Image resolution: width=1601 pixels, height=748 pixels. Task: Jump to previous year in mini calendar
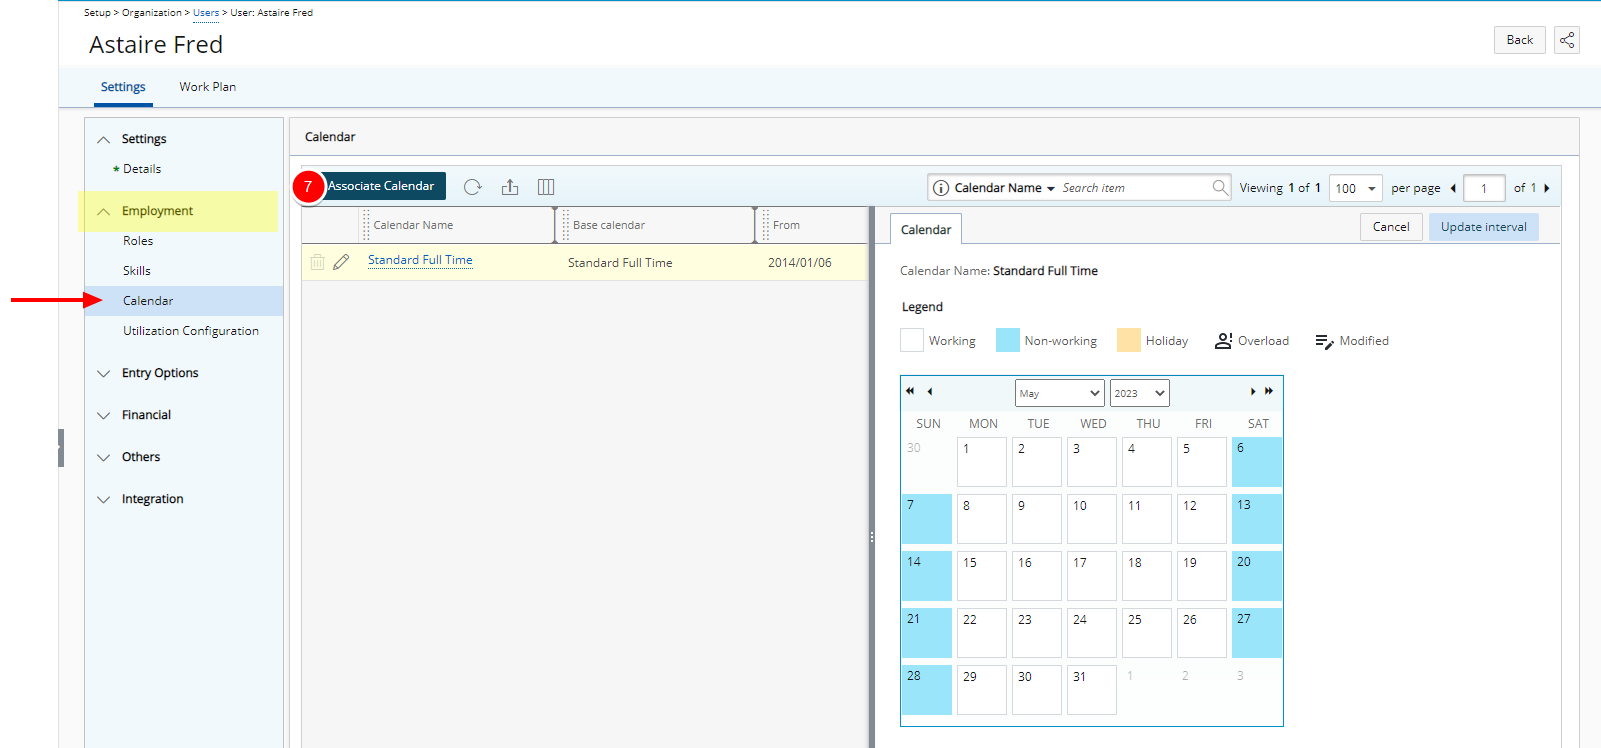pos(910,391)
